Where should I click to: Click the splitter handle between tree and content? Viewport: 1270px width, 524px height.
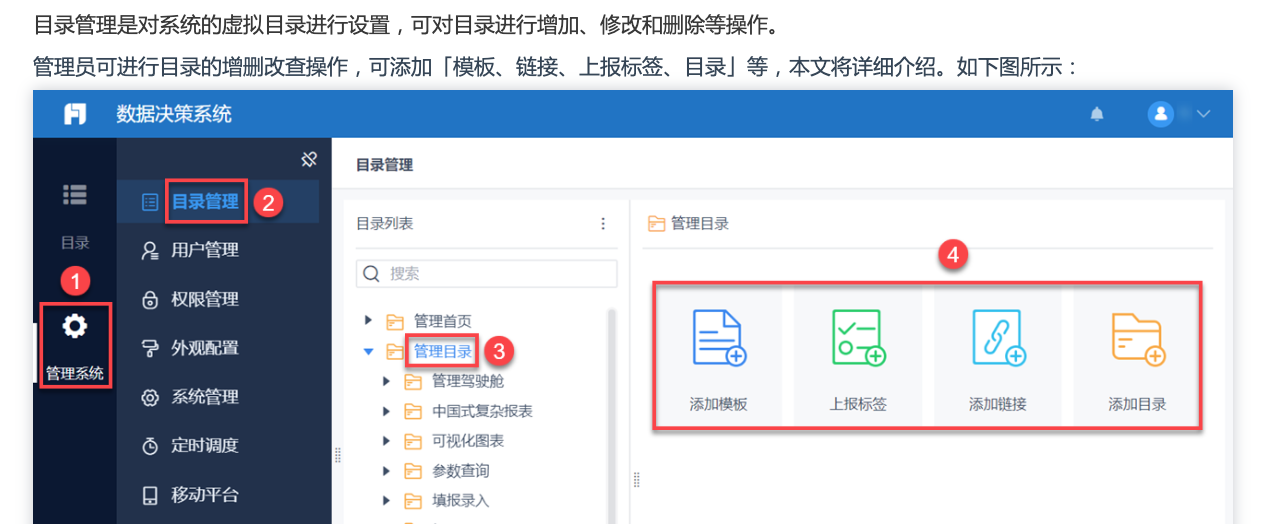coord(637,481)
